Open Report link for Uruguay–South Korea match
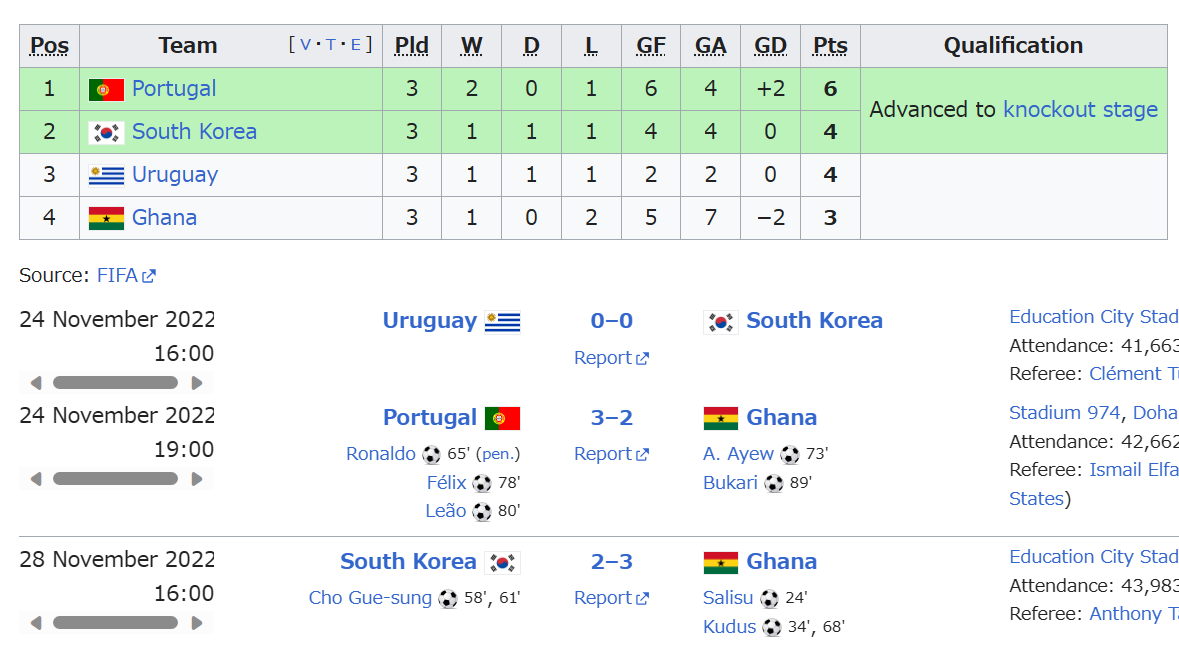Viewport: 1179px width, 645px height. [x=602, y=358]
